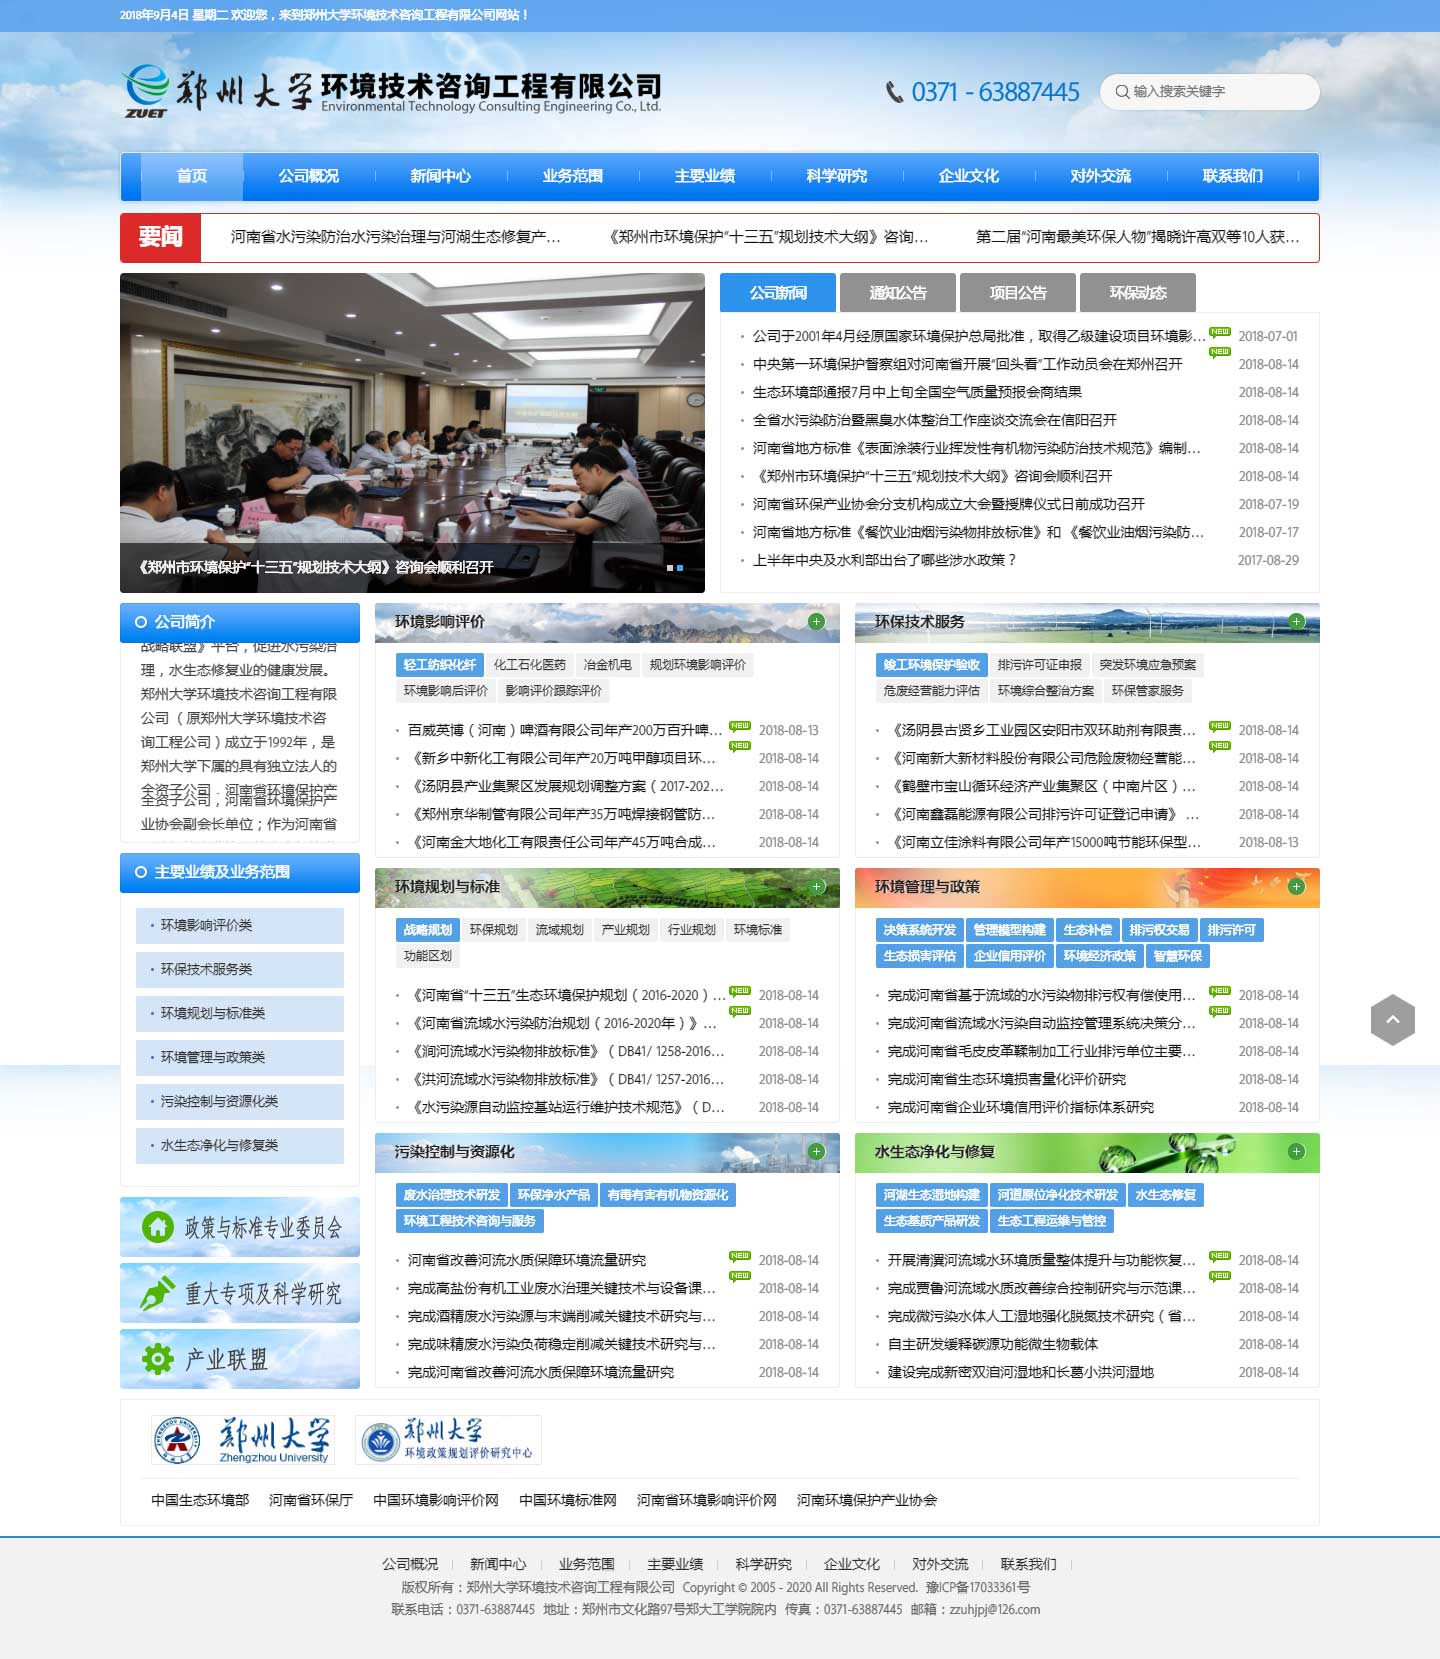Select first slideshow indicator dot
The image size is (1440, 1659).
pyautogui.click(x=670, y=567)
